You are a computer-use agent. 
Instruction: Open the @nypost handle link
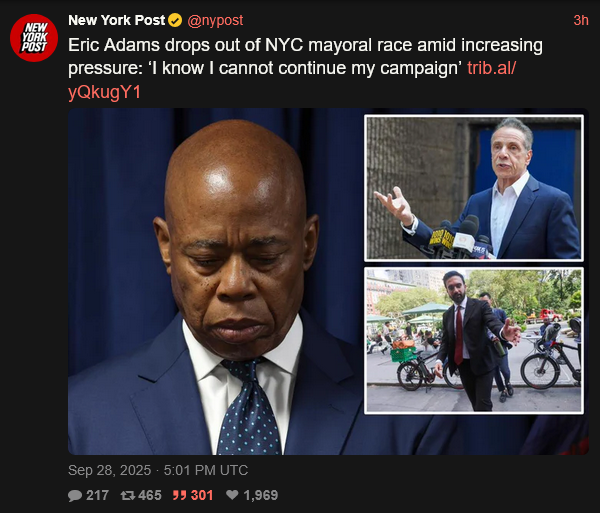coord(215,20)
